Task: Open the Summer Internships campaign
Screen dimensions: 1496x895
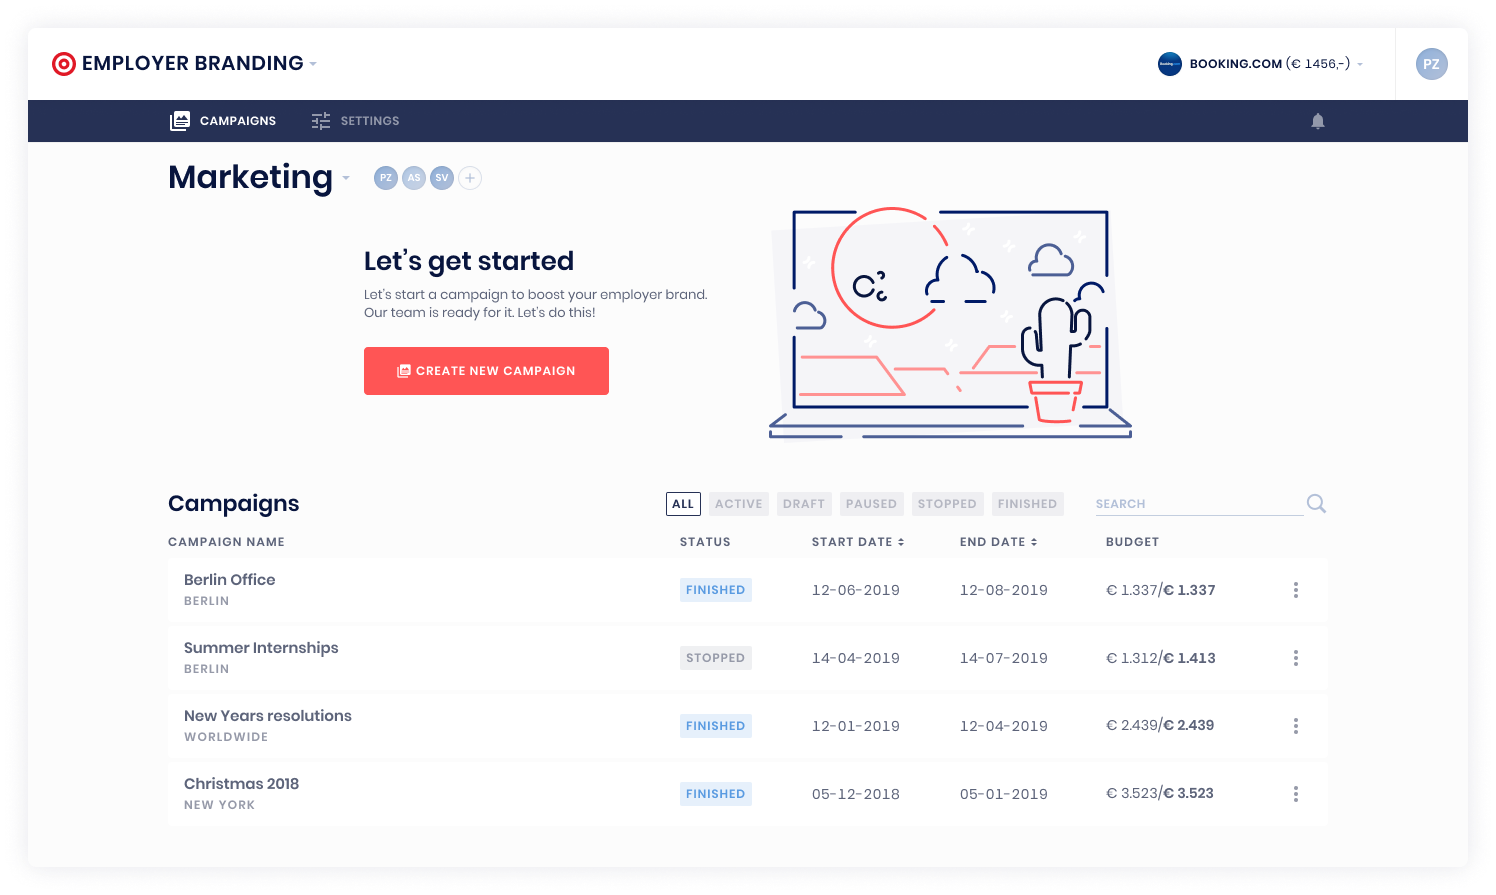Action: point(261,648)
